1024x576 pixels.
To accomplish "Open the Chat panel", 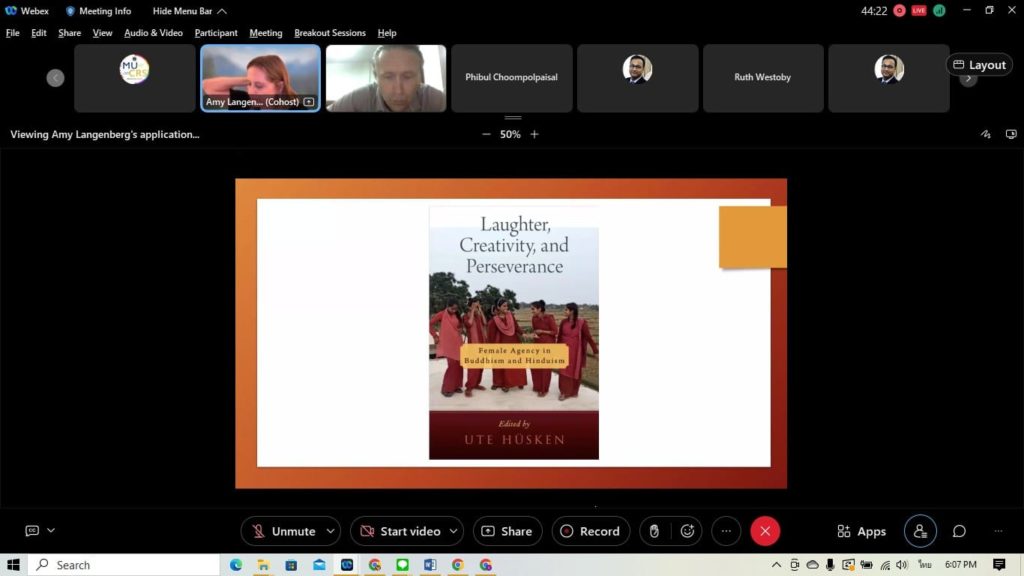I will point(959,531).
